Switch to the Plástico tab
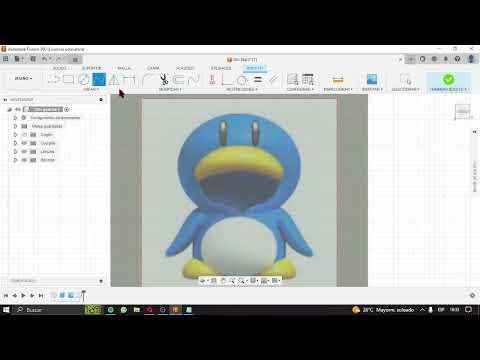Viewport: 480px width, 360px height. tap(185, 68)
